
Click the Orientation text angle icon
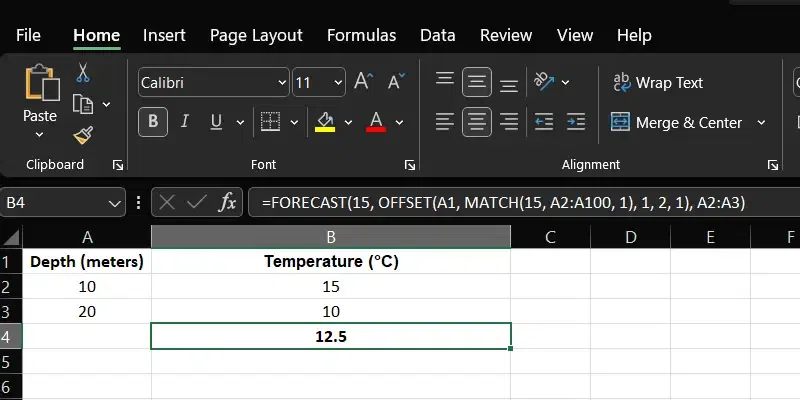click(x=543, y=82)
